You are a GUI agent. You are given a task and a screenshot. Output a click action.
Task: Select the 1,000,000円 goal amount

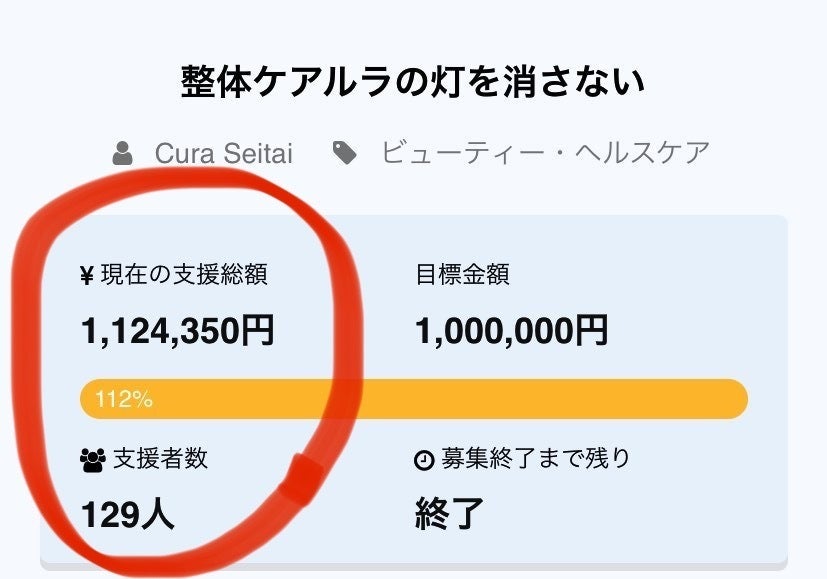pyautogui.click(x=511, y=331)
